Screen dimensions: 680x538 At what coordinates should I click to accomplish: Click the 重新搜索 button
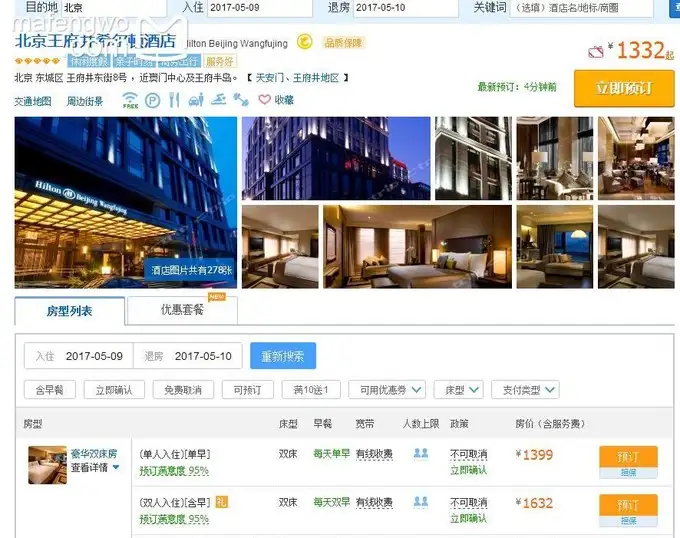point(283,356)
